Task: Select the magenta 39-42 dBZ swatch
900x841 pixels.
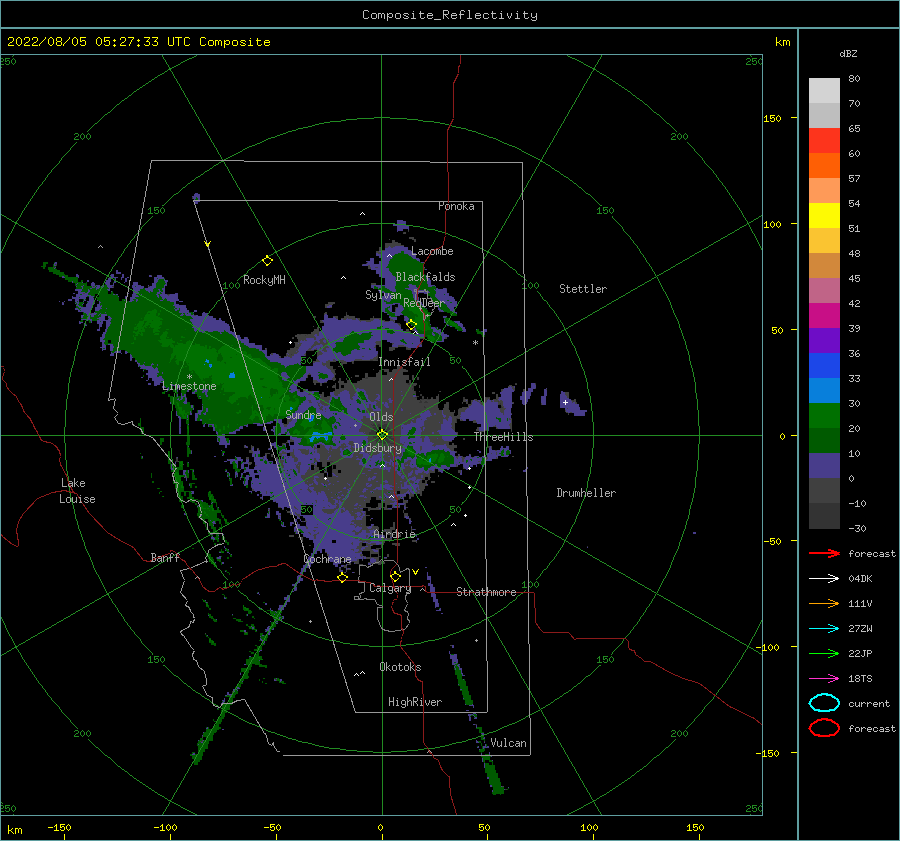Action: coord(824,316)
